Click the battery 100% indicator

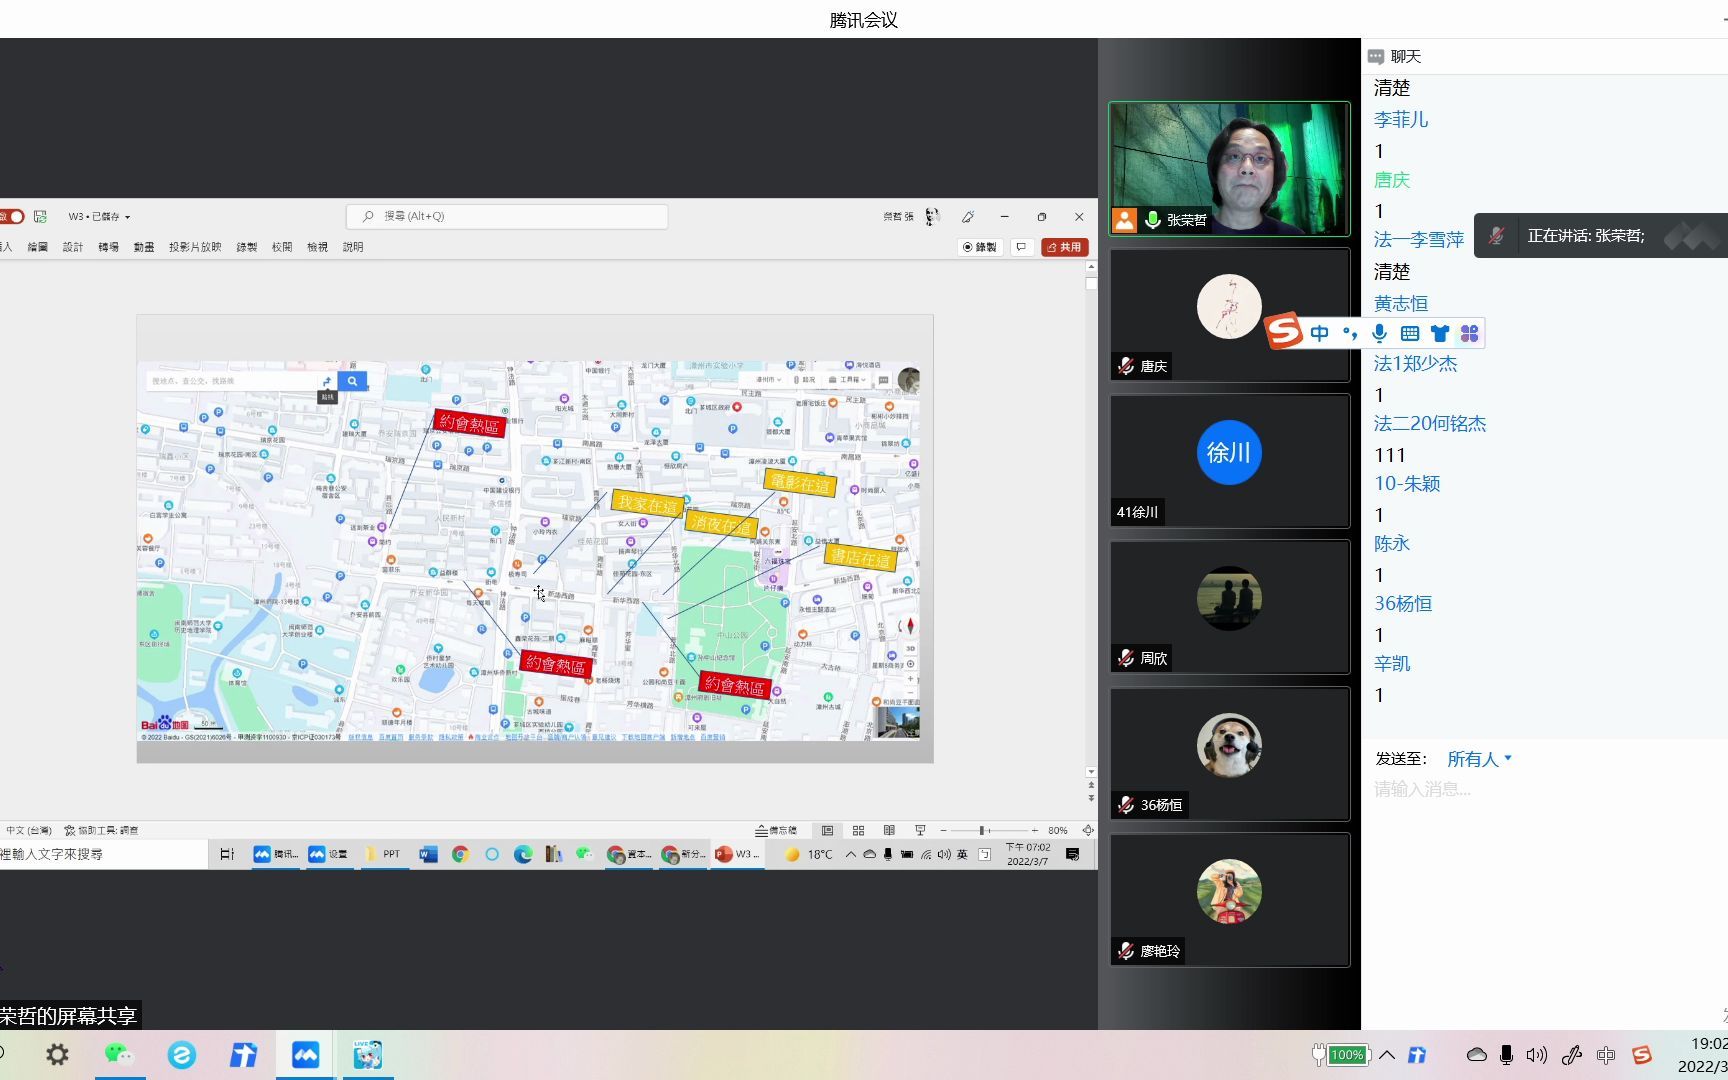pyautogui.click(x=1340, y=1054)
